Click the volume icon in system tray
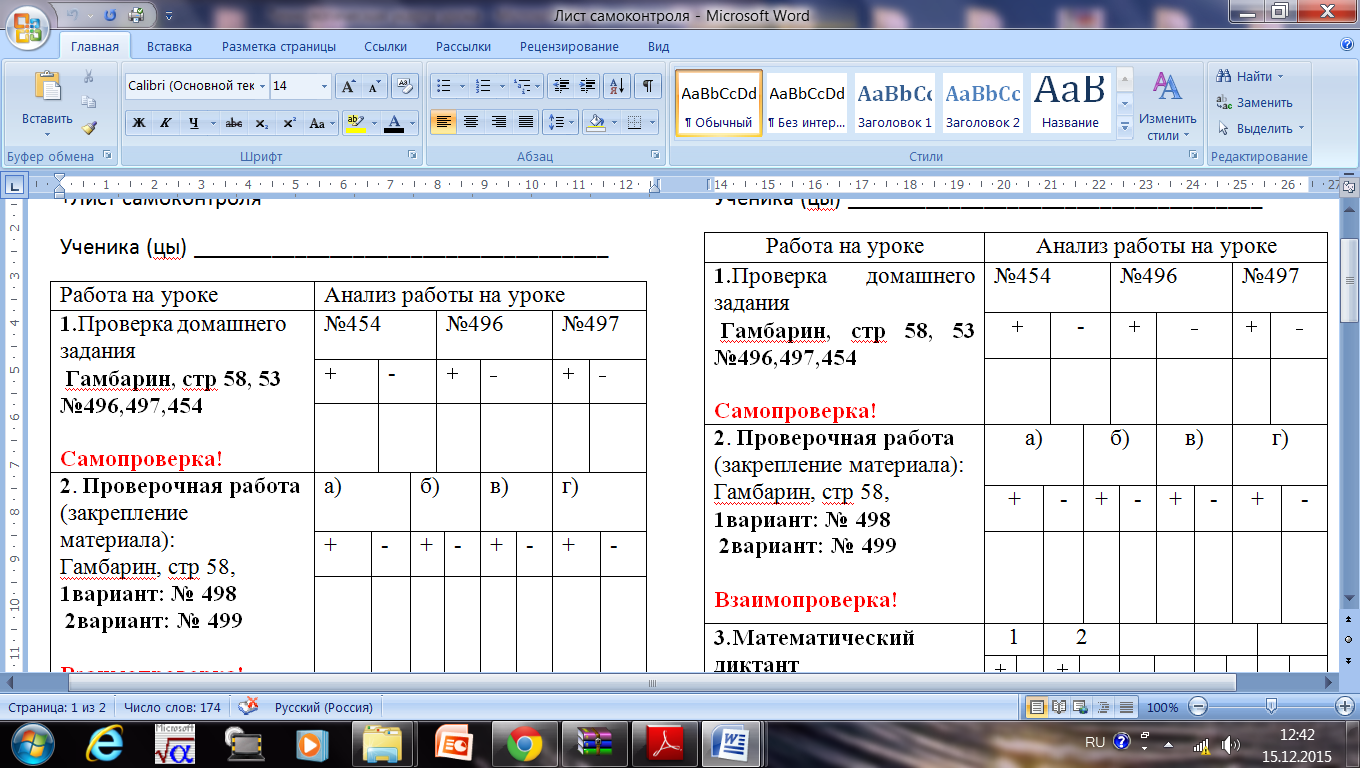Screen dimensions: 1360x768 1231,744
